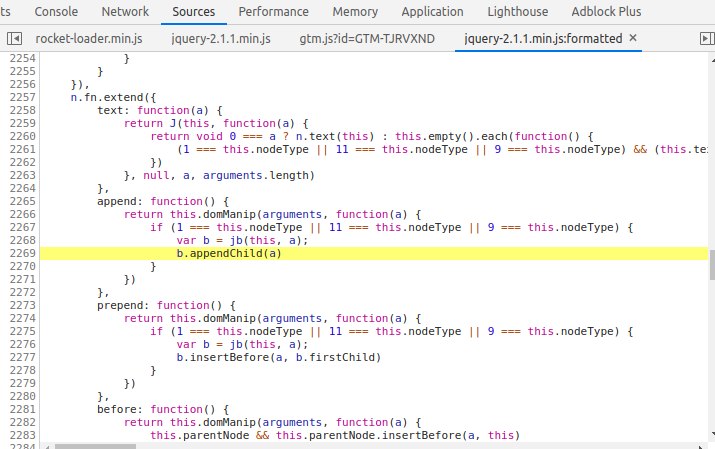
Task: Set breakpoint on line number 2266
Action: click(x=22, y=214)
